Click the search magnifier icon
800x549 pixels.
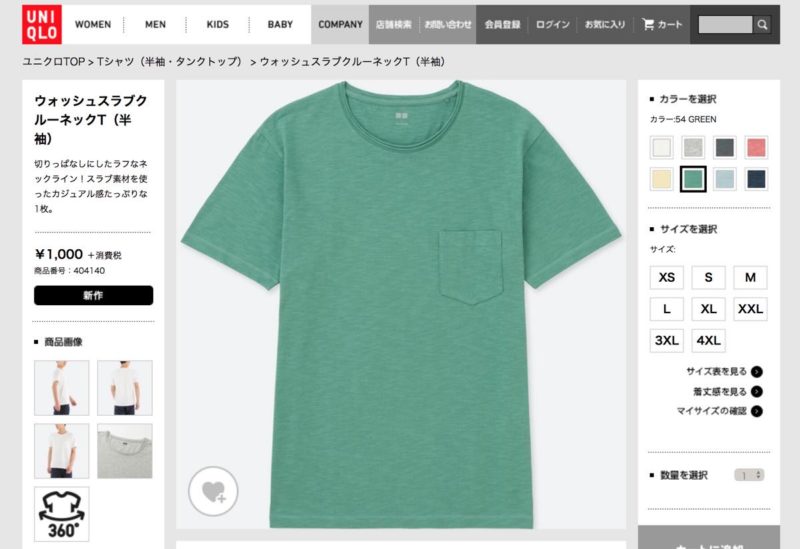(762, 24)
